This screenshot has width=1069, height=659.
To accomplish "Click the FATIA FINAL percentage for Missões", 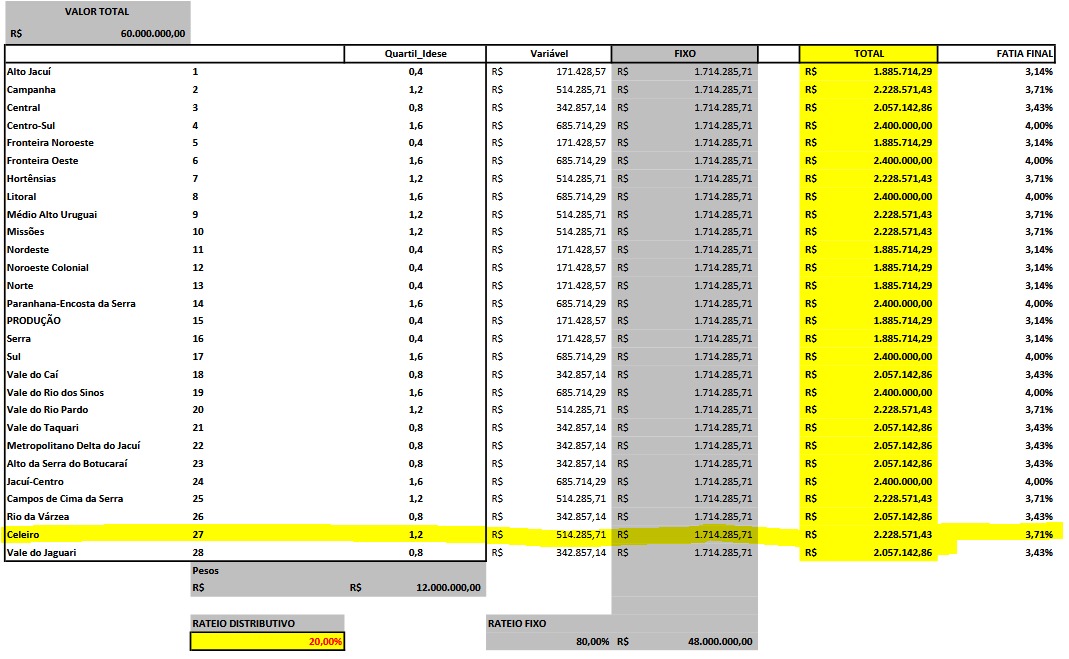I will pos(1039,232).
